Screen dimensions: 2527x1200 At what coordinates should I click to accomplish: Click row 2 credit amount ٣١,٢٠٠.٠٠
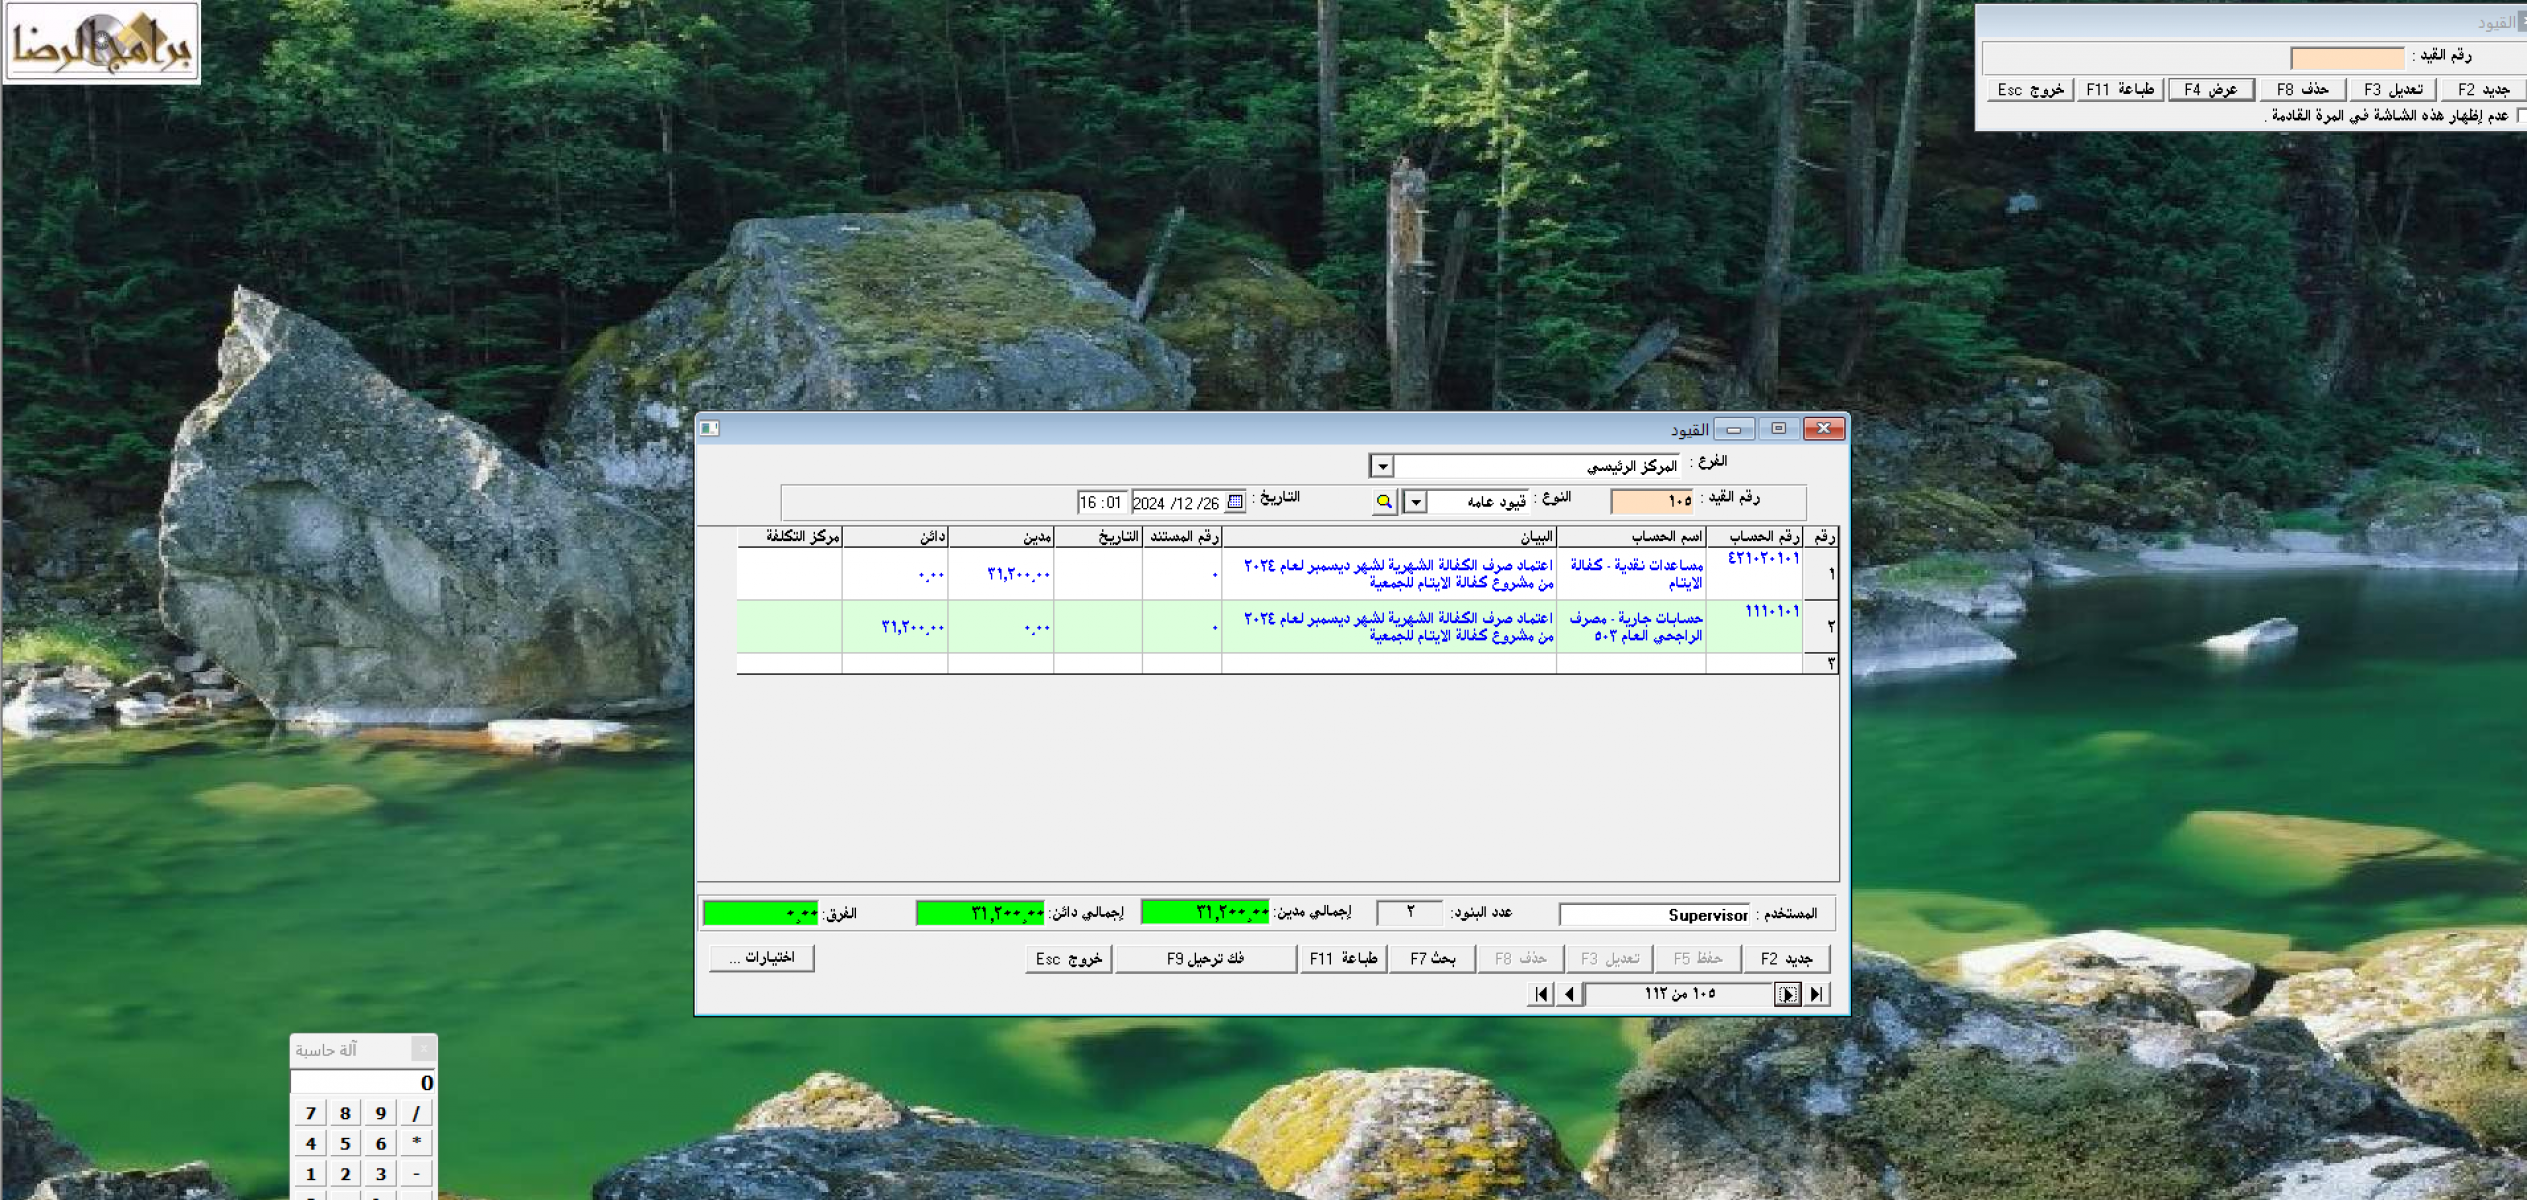(895, 627)
